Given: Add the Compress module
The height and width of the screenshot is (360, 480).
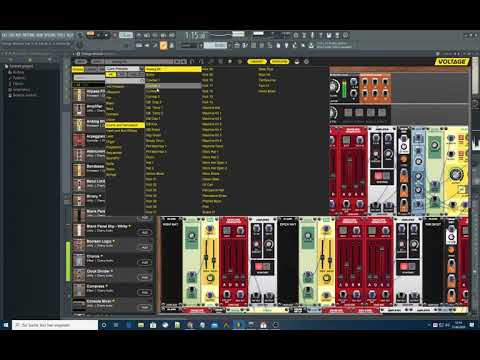Looking at the screenshot, I should (145, 292).
